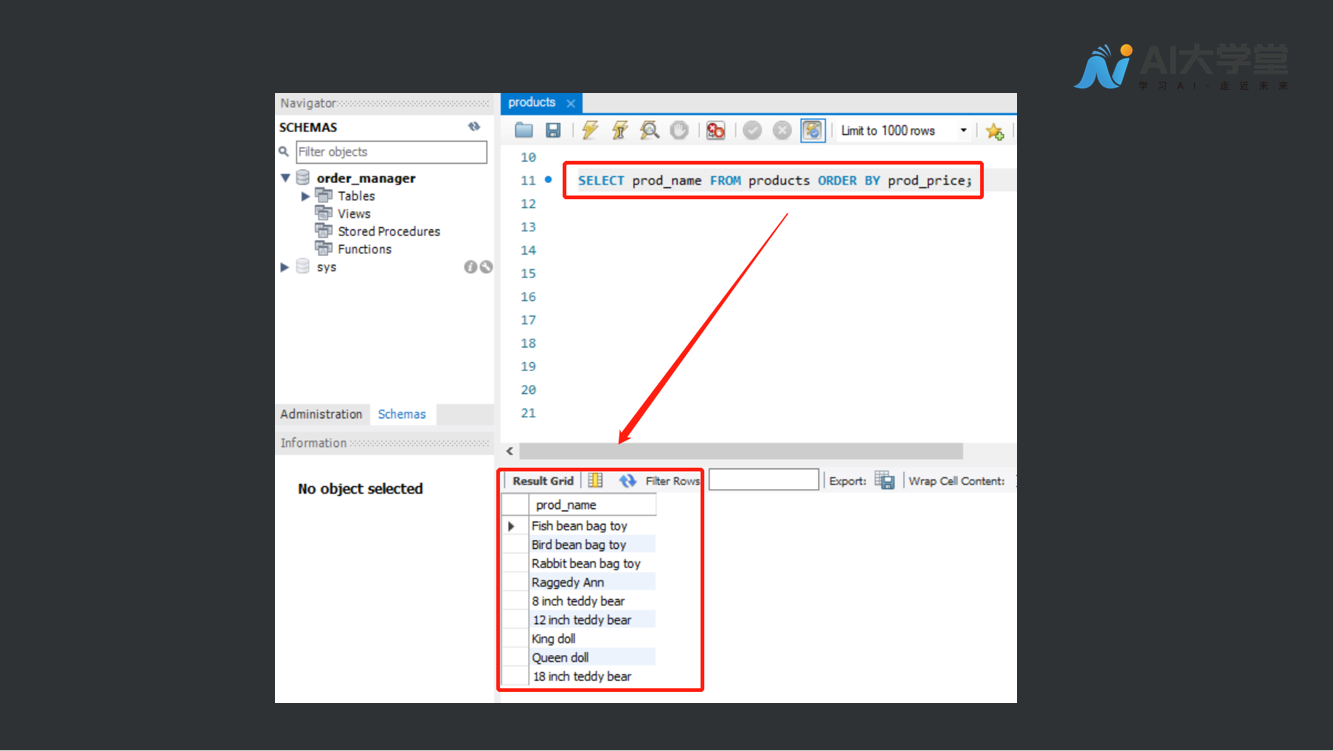
Task: Select the 12 inch teddy bear row
Action: click(591, 620)
